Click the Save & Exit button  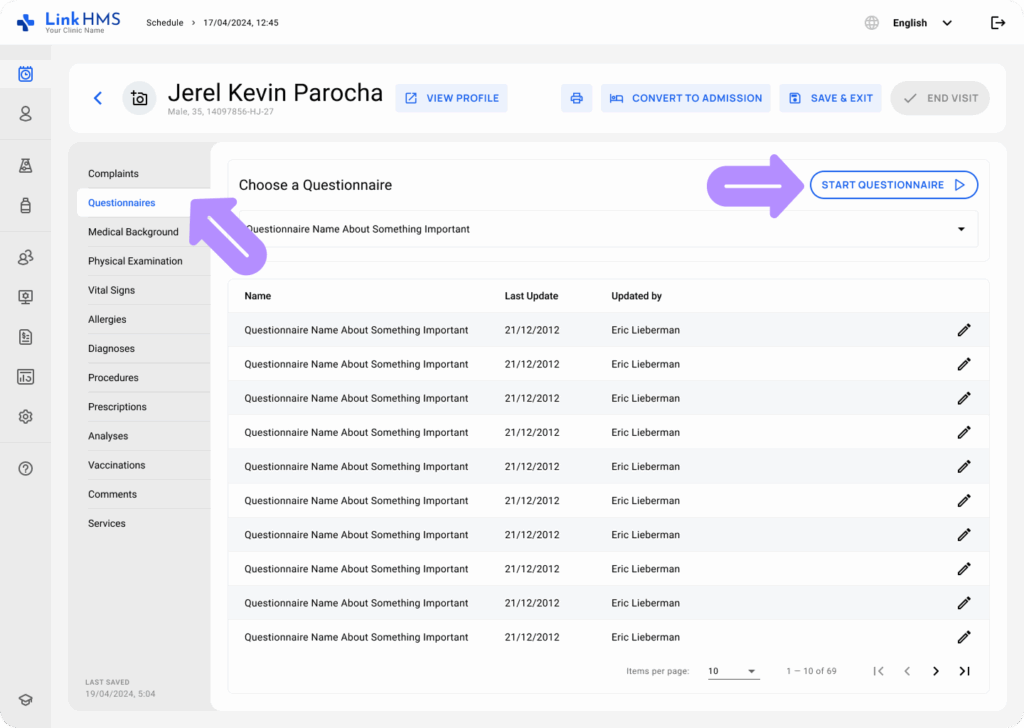click(830, 98)
